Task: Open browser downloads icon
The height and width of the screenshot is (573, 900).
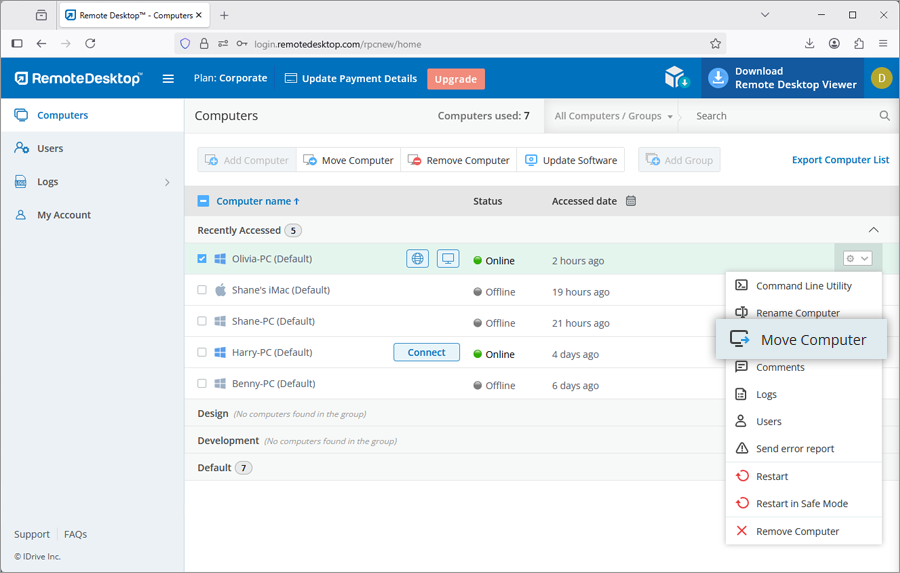Action: coord(809,44)
